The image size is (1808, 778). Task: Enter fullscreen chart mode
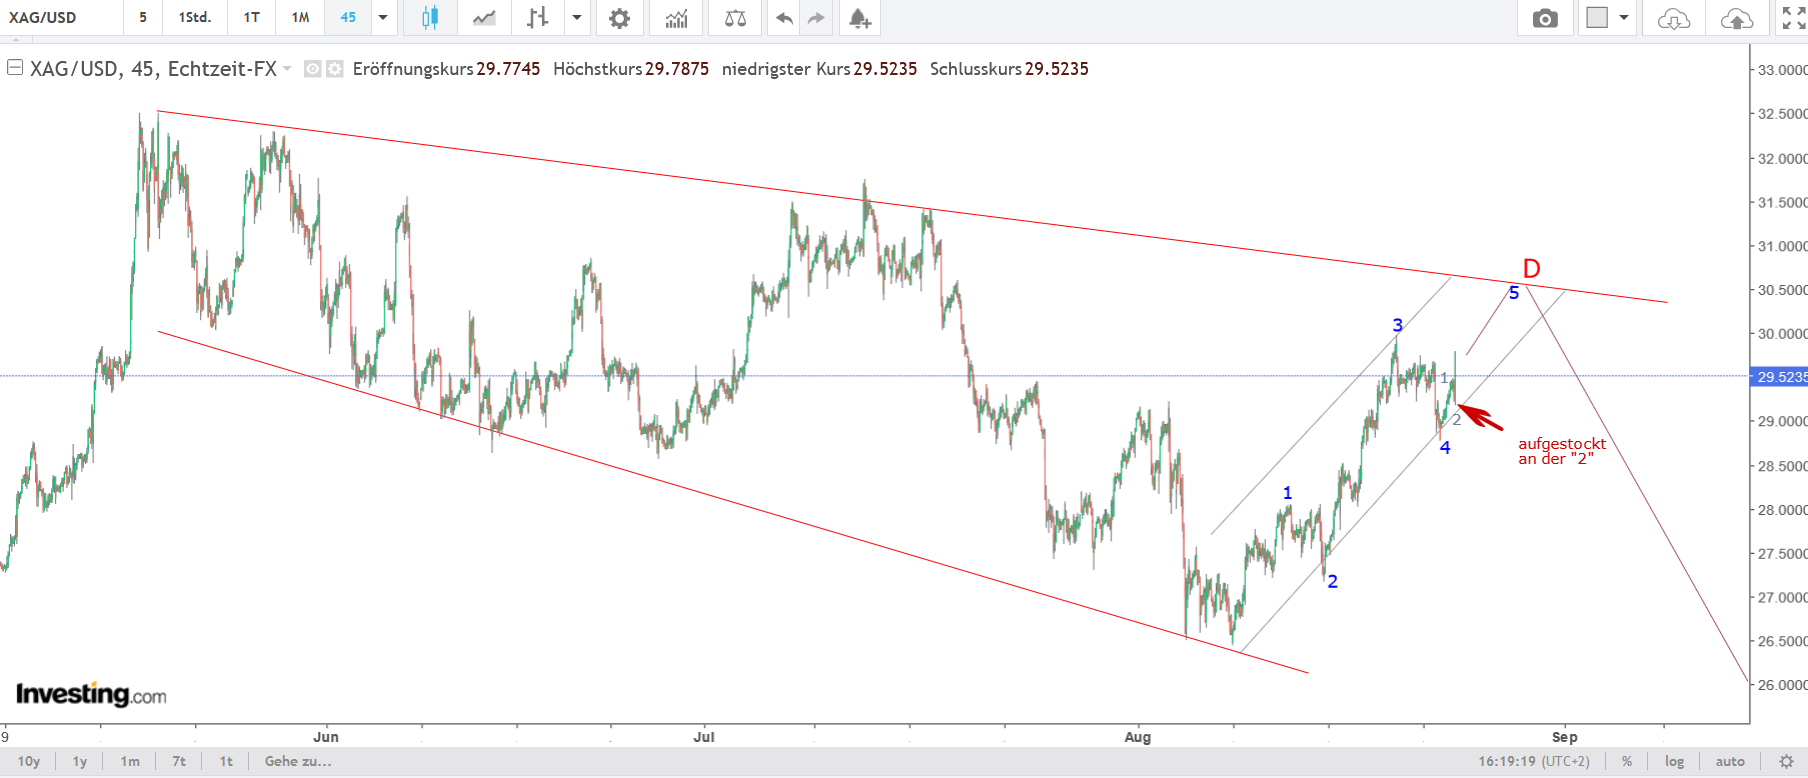tap(1794, 18)
